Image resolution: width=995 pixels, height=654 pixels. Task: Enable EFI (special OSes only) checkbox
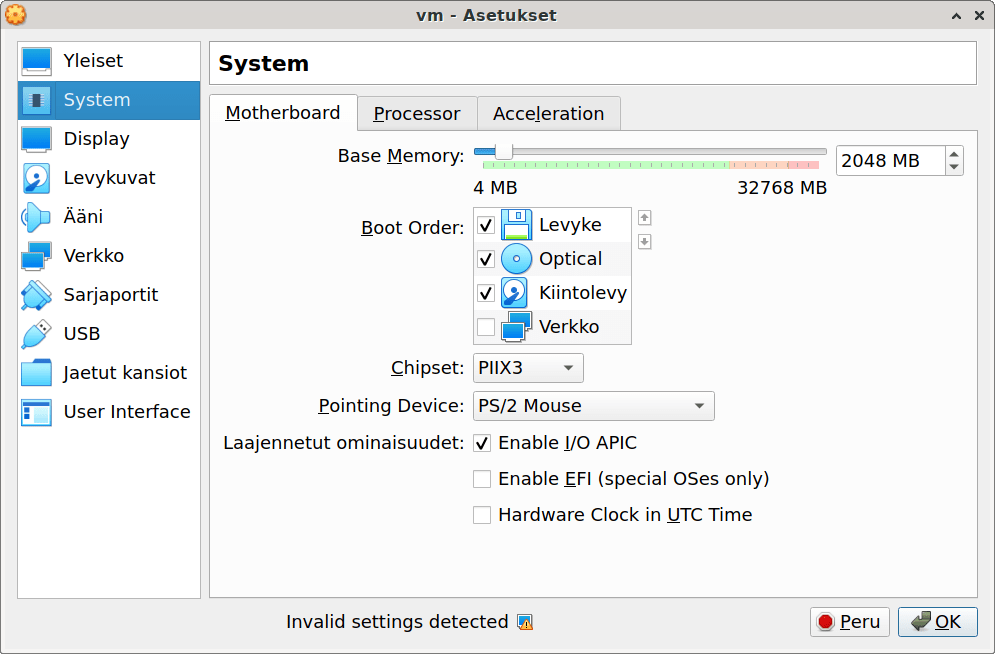click(x=482, y=479)
